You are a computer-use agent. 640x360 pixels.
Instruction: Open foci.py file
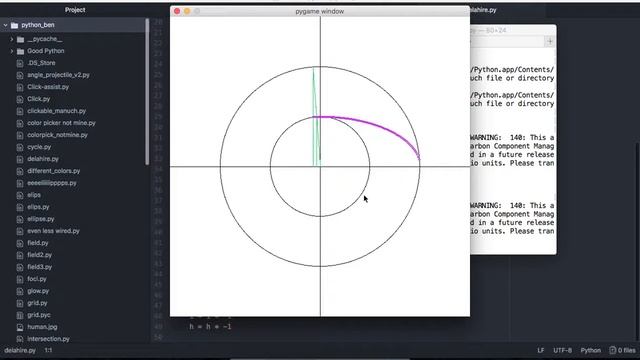coord(37,279)
